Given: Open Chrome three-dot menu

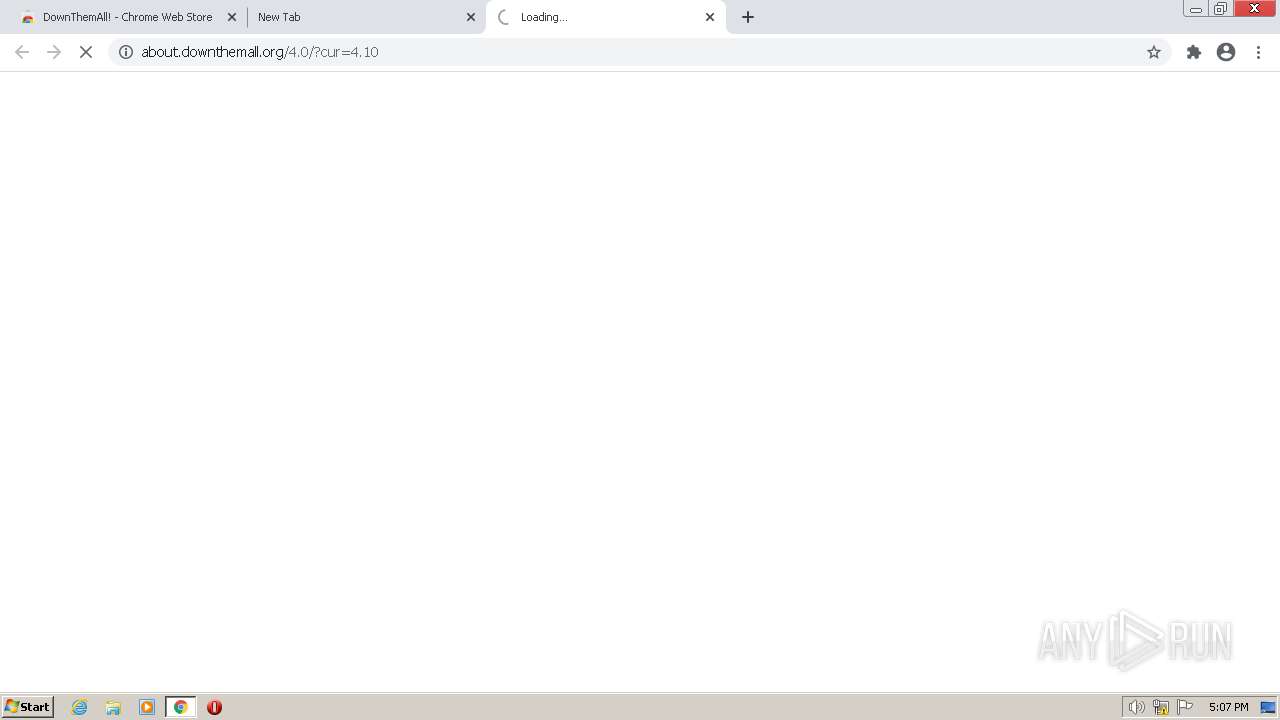Looking at the screenshot, I should point(1258,52).
